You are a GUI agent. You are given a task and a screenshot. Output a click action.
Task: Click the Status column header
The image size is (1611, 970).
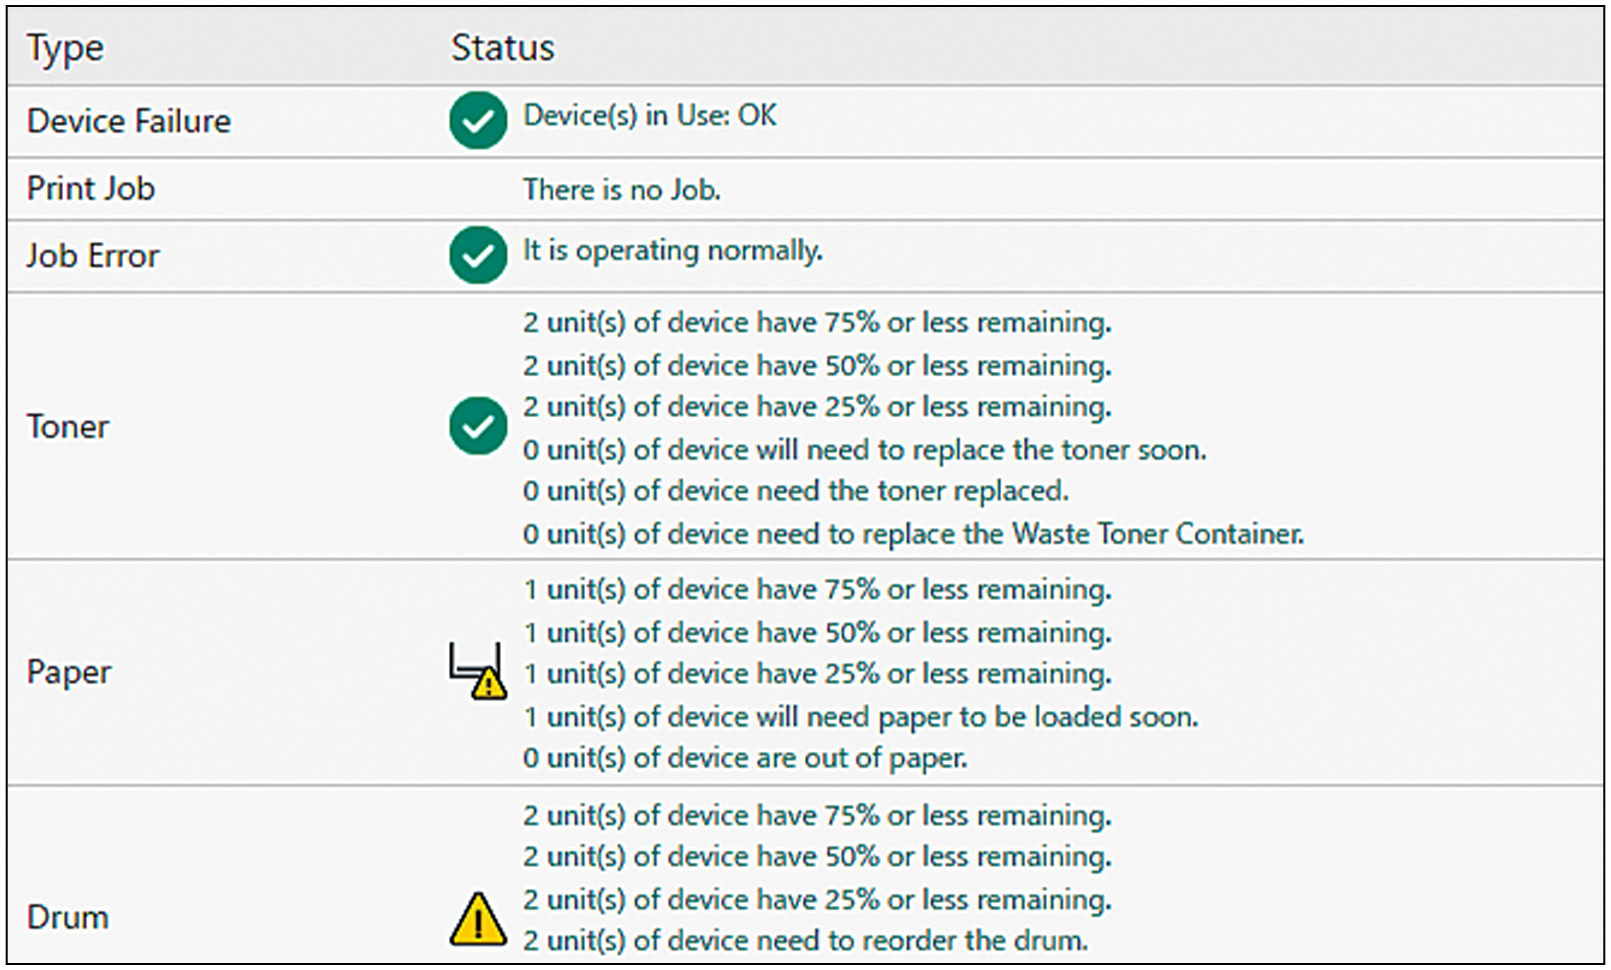[502, 48]
